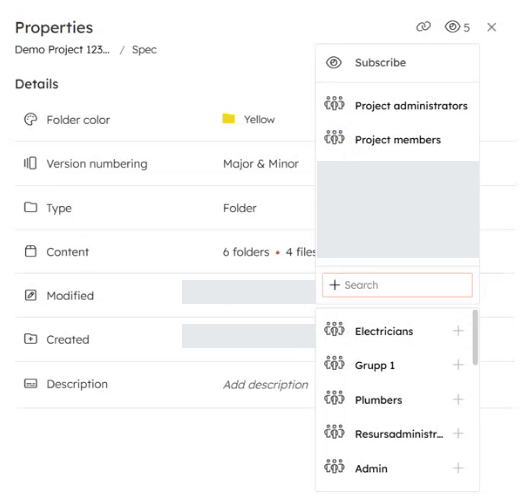Click the Description icon
Image resolution: width=520 pixels, height=500 pixels.
(x=31, y=383)
